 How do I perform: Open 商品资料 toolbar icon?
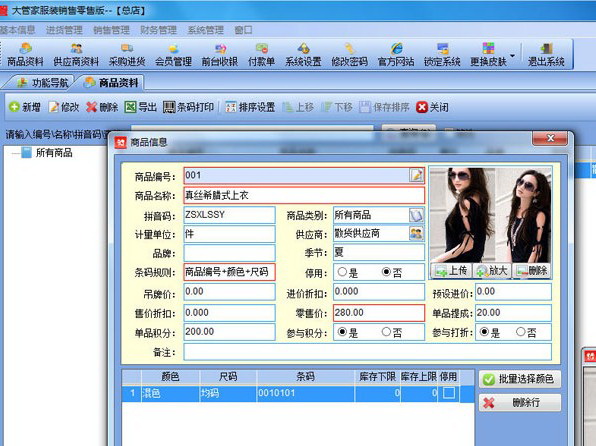[25, 55]
